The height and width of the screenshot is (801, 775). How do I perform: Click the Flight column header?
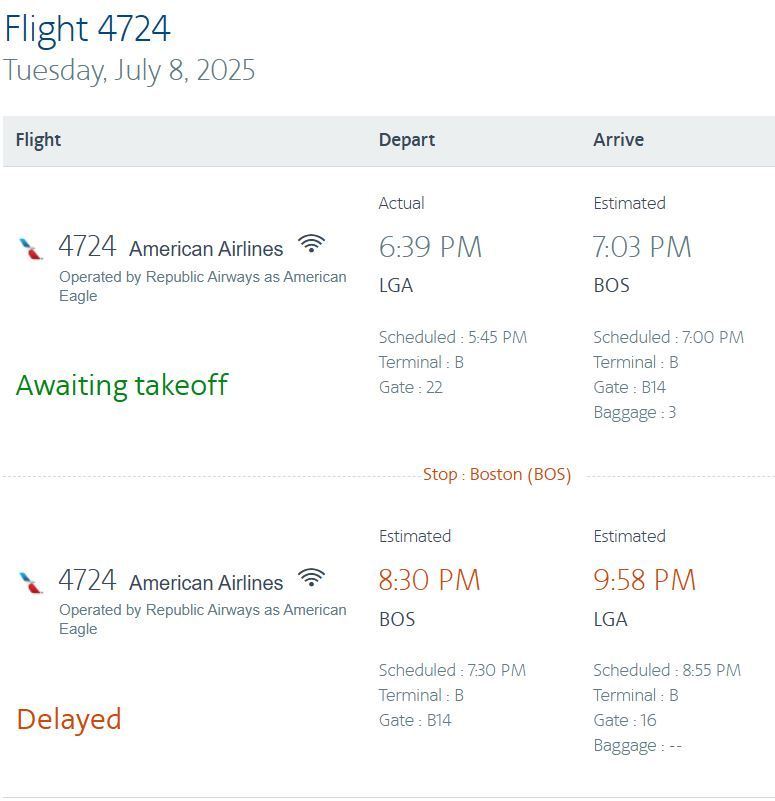39,140
